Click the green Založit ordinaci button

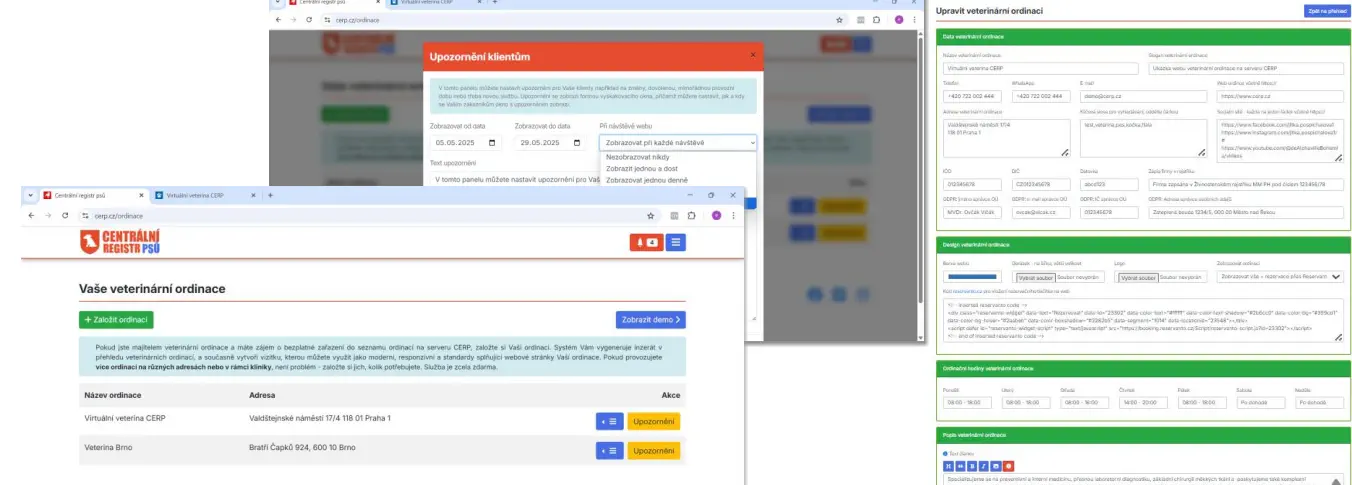116,320
